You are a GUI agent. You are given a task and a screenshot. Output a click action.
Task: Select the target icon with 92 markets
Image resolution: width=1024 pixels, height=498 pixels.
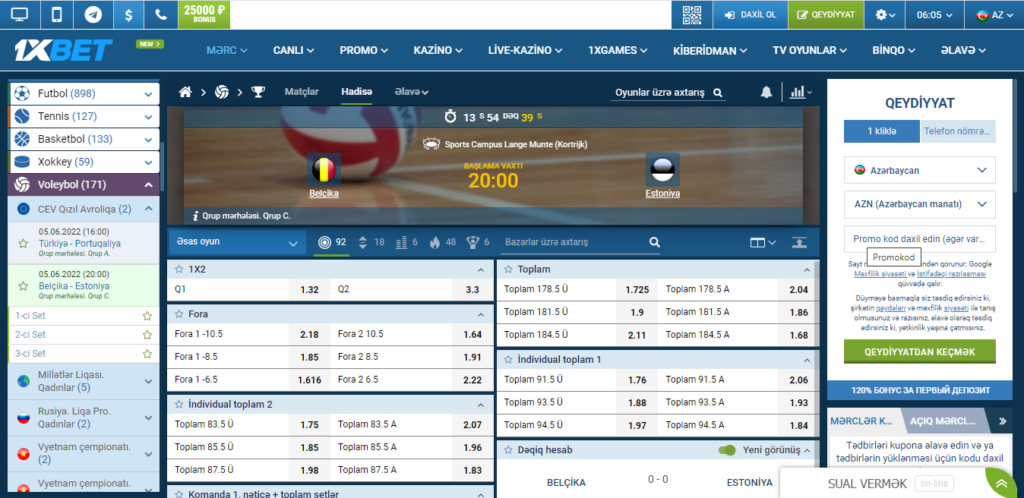tap(332, 242)
